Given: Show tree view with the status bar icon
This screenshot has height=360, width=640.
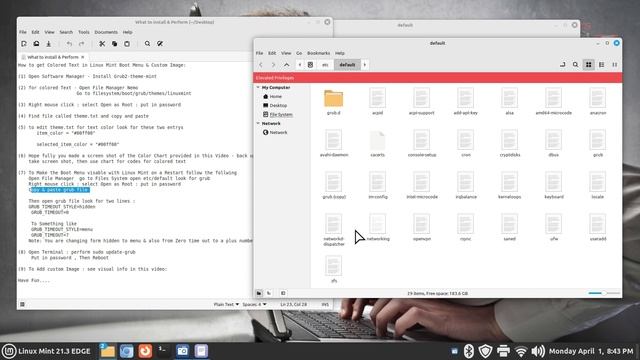Looking at the screenshot, I should [x=269, y=293].
